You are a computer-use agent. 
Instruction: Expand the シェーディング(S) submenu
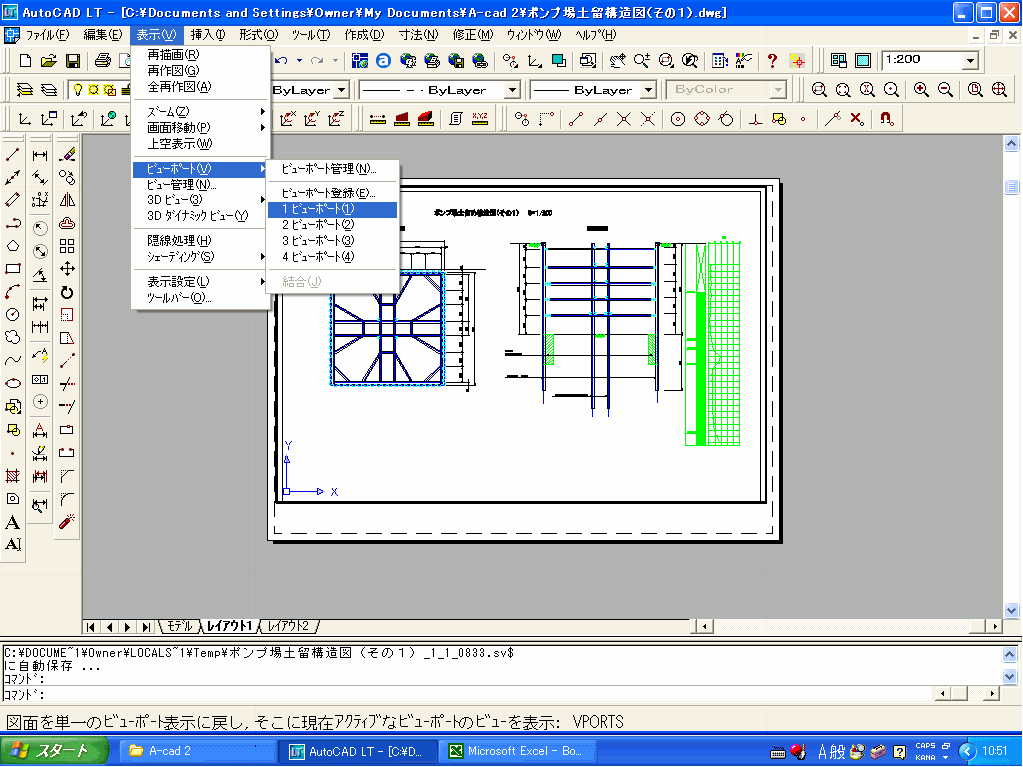pyautogui.click(x=201, y=257)
